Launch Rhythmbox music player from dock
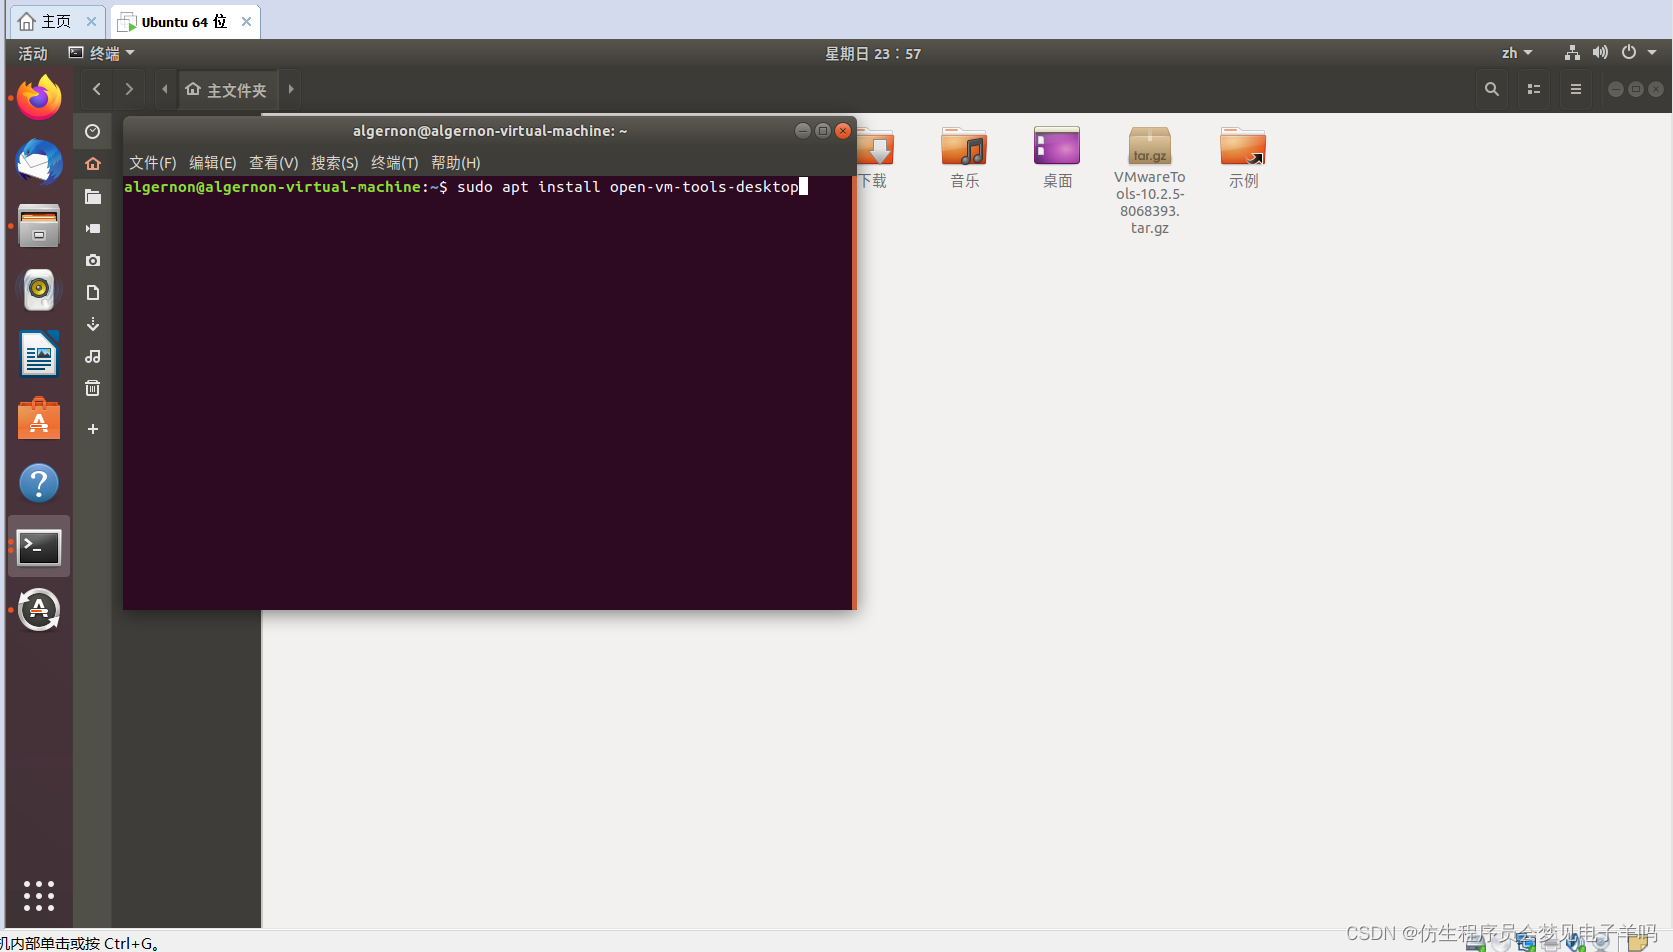This screenshot has height=952, width=1673. pos(39,290)
